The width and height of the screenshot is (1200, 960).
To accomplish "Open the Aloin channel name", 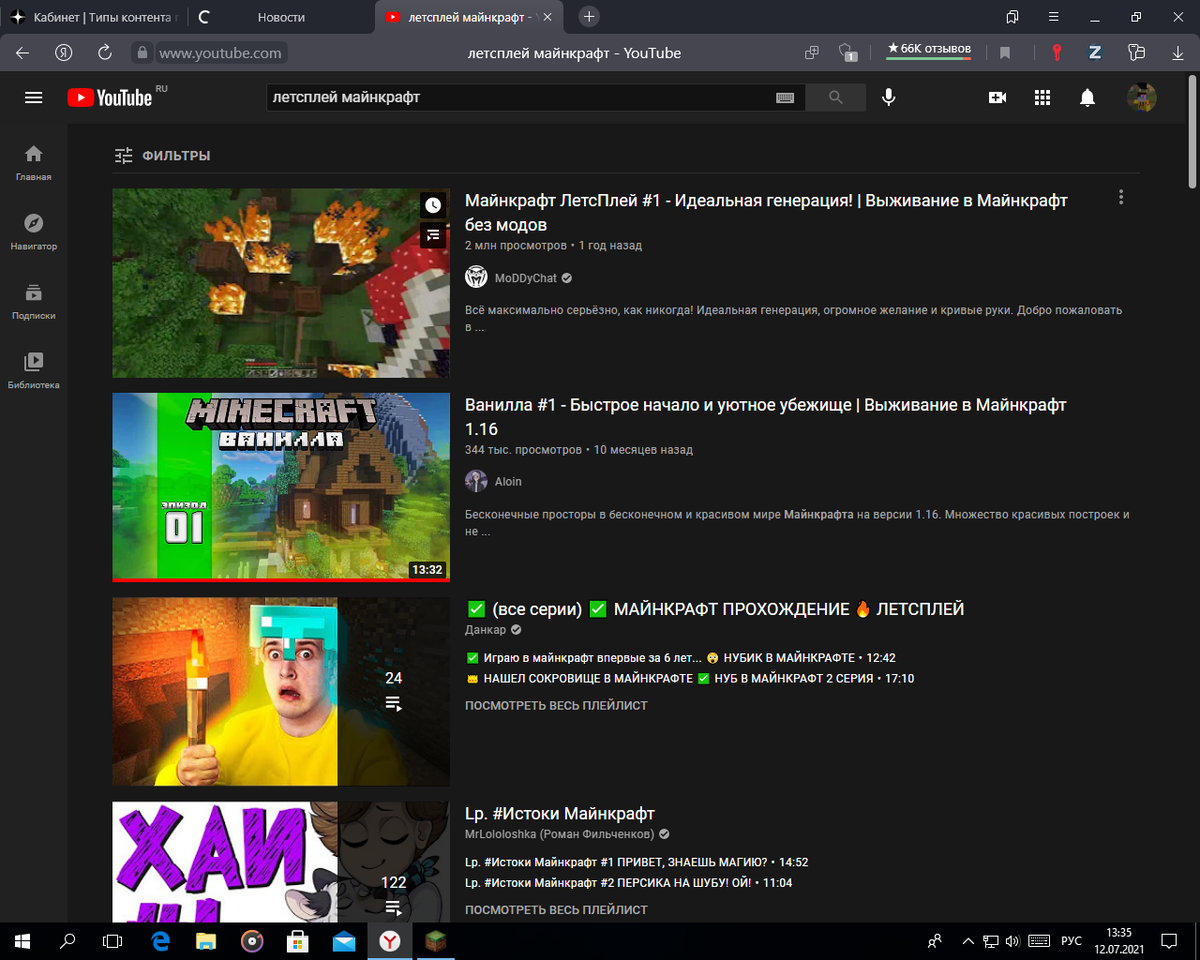I will point(508,481).
